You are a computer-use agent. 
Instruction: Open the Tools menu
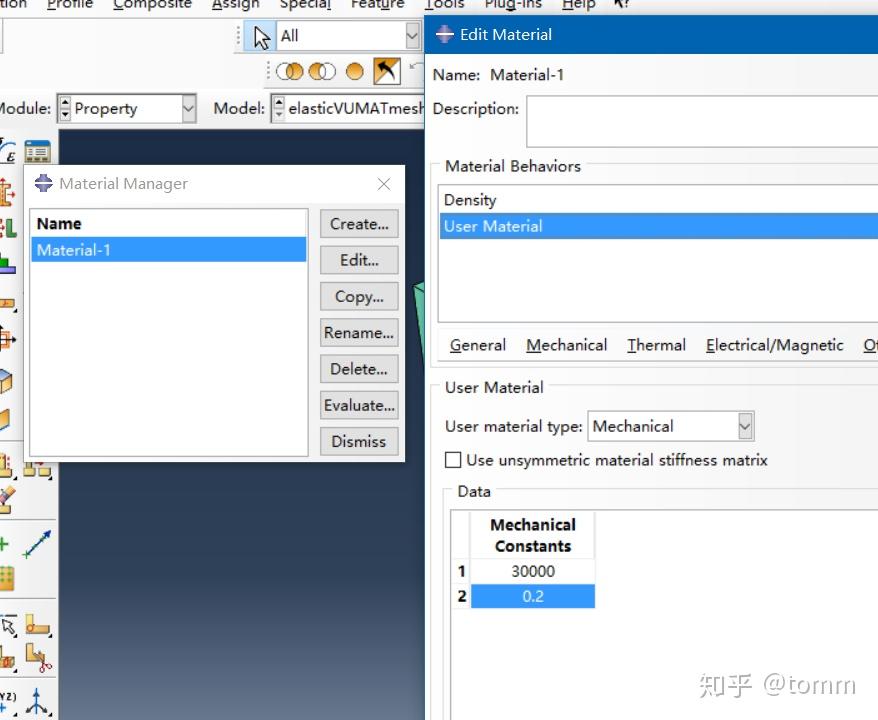pyautogui.click(x=444, y=5)
